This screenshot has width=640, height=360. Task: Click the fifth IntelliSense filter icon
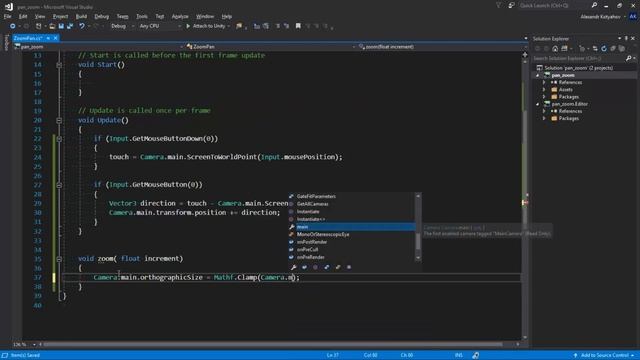pyautogui.click(x=338, y=267)
